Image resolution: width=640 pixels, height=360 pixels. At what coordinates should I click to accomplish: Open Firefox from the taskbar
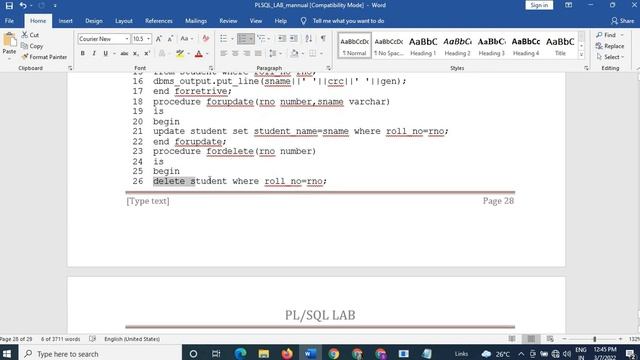pyautogui.click(x=287, y=354)
